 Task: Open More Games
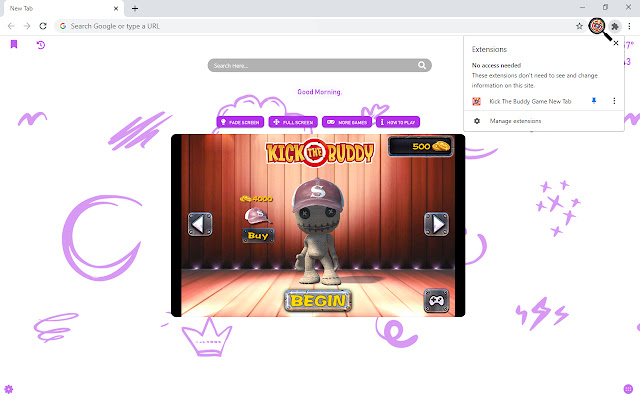pyautogui.click(x=347, y=122)
